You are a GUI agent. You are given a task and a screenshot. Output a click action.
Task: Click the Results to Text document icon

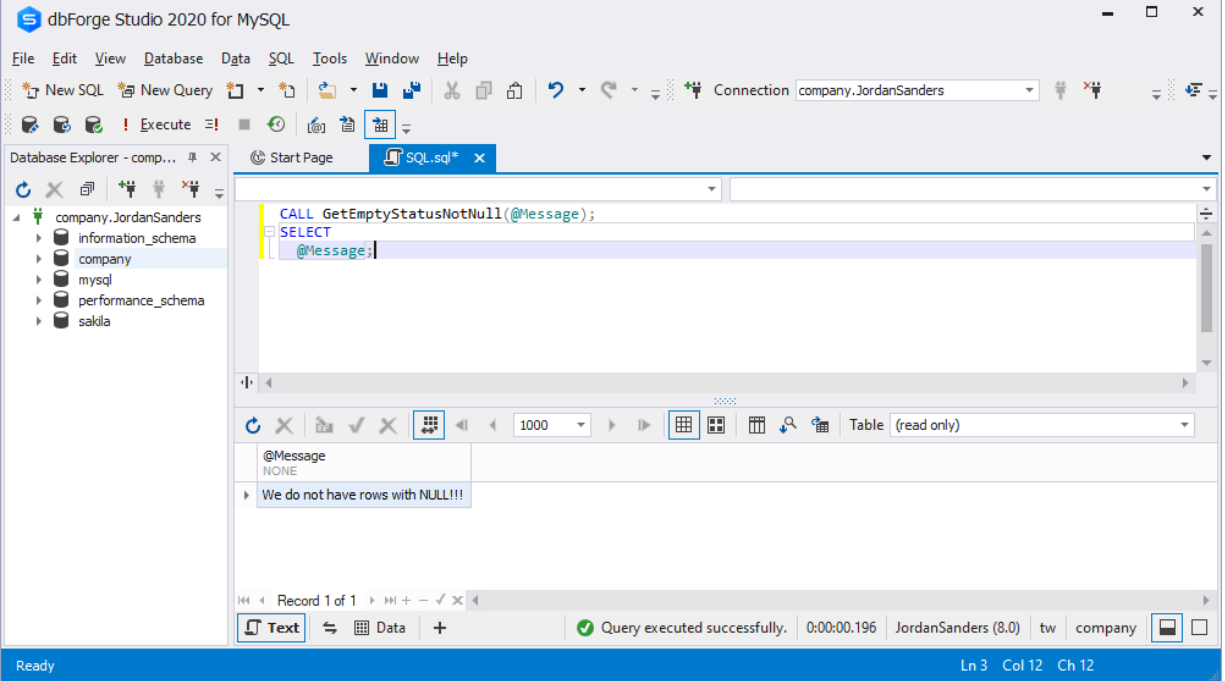coord(347,125)
